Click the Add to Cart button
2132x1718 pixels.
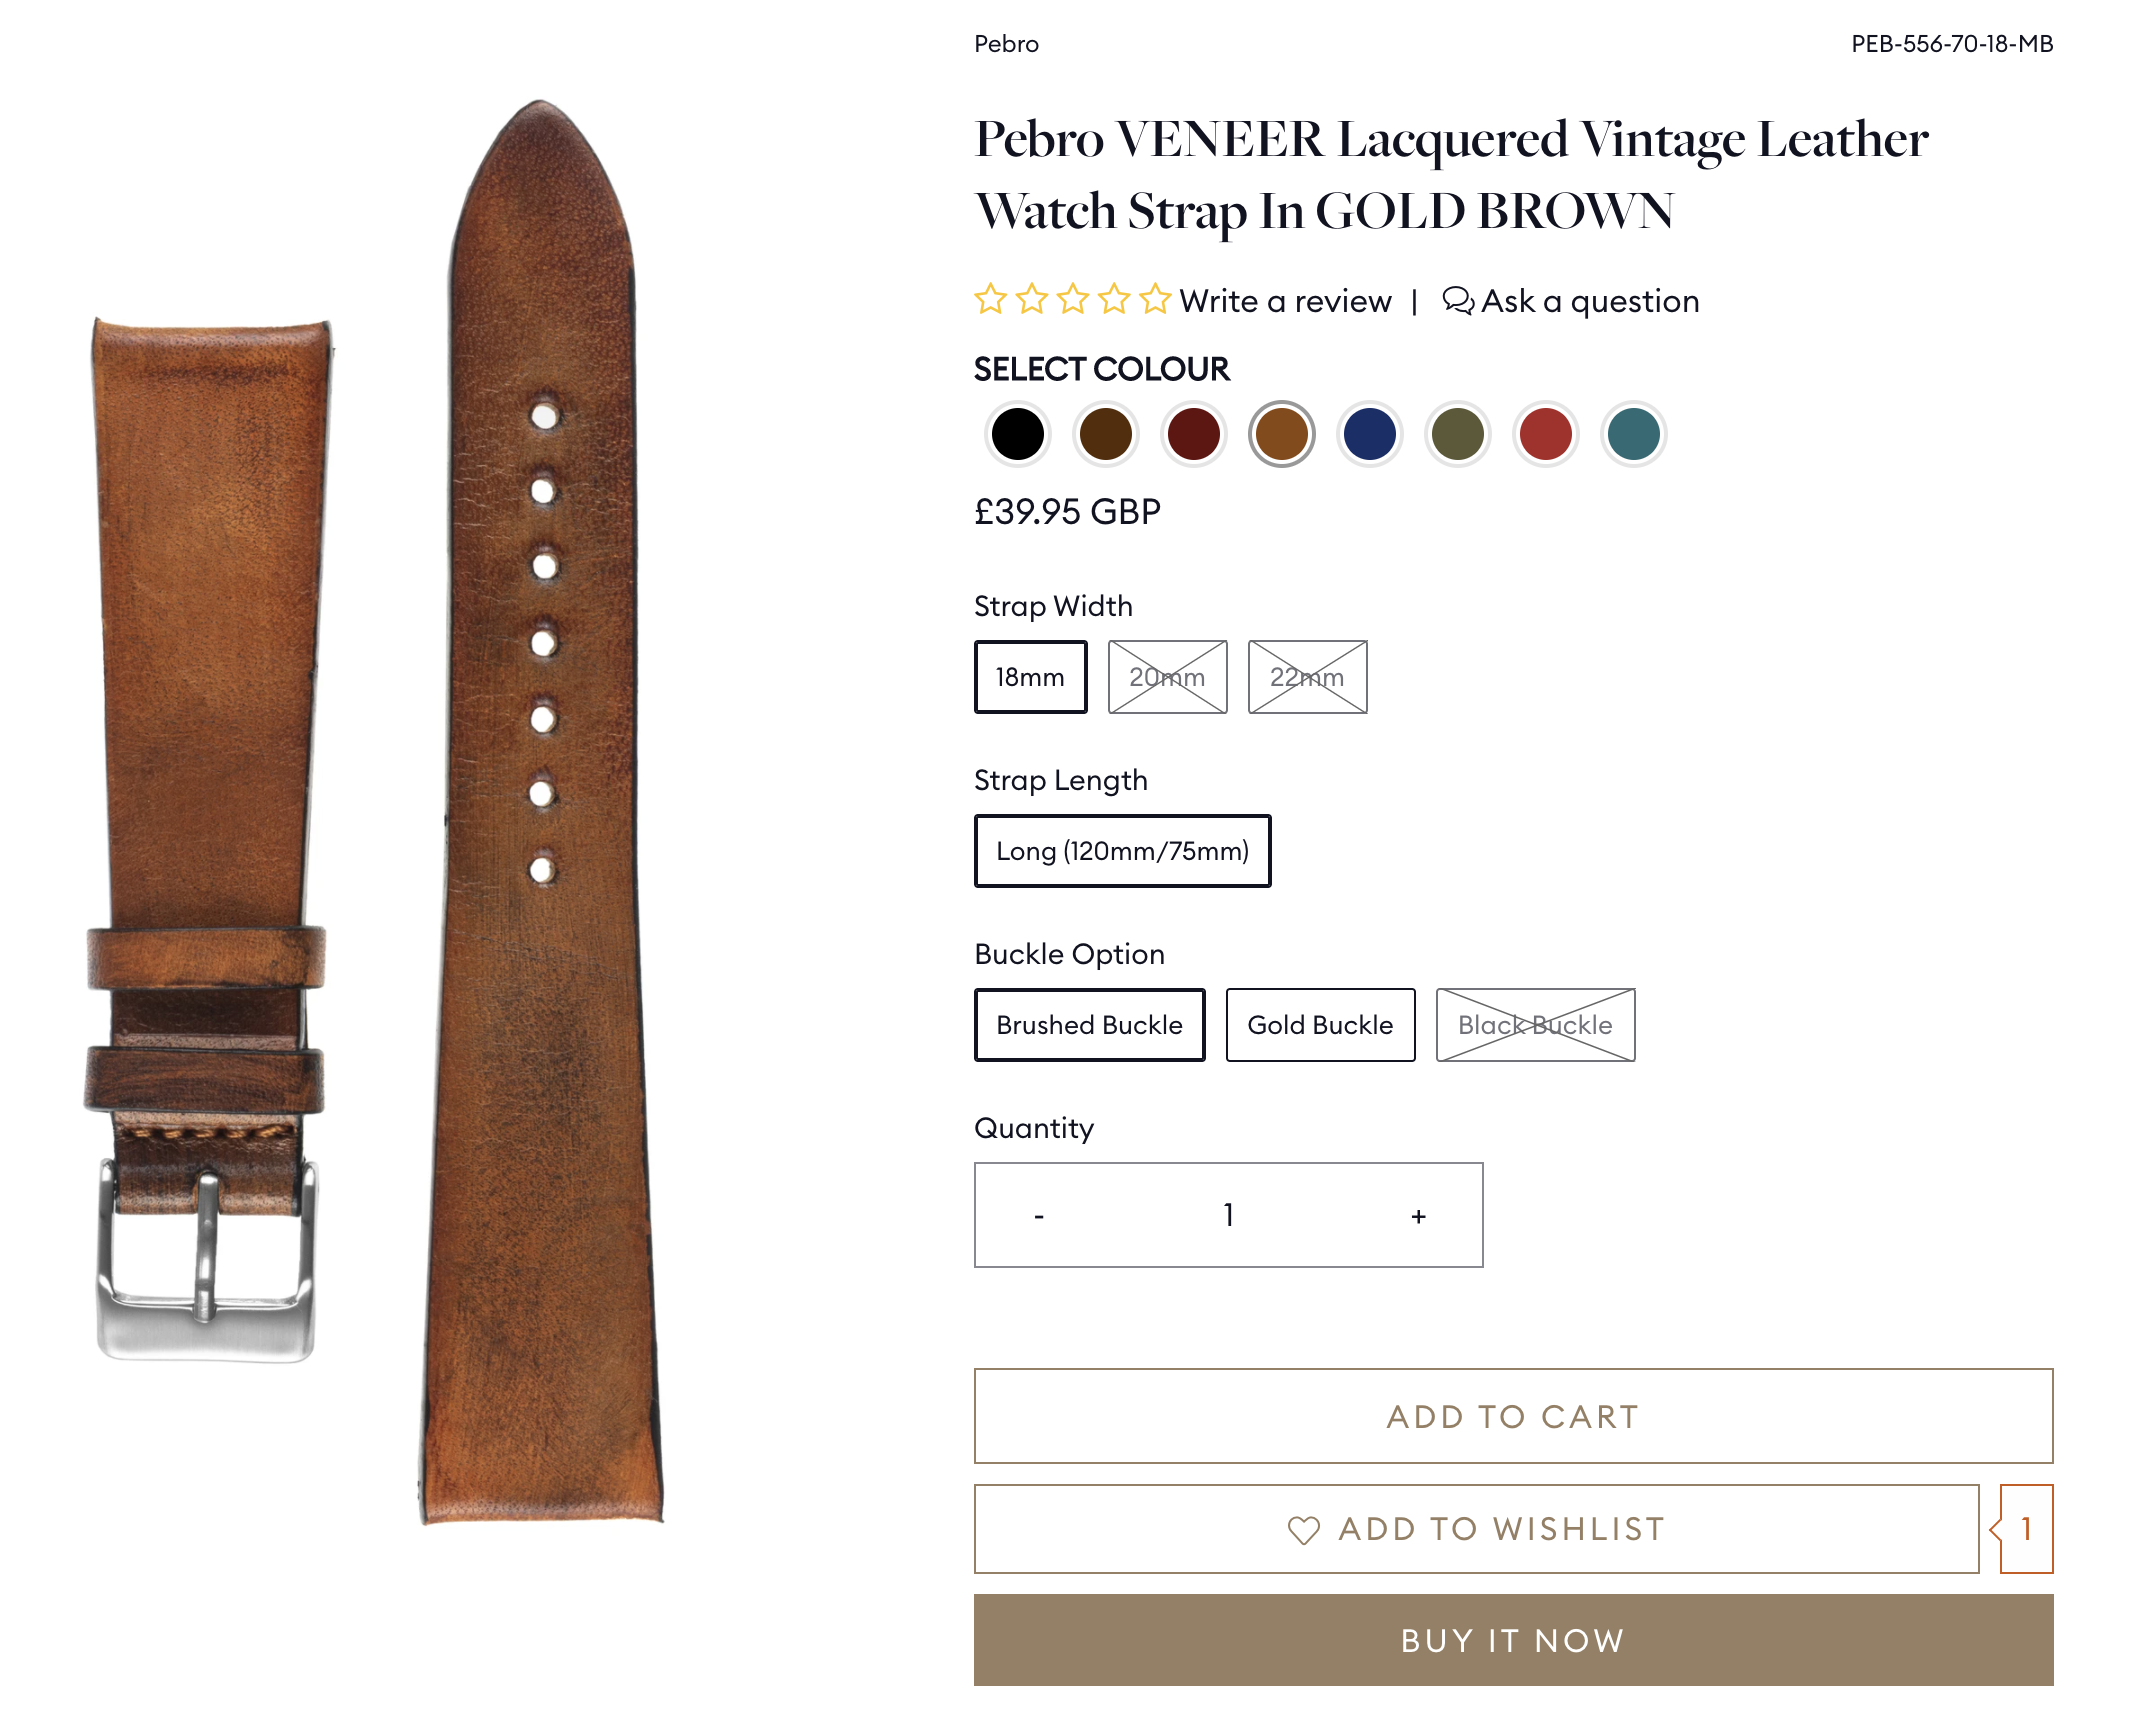1513,1416
